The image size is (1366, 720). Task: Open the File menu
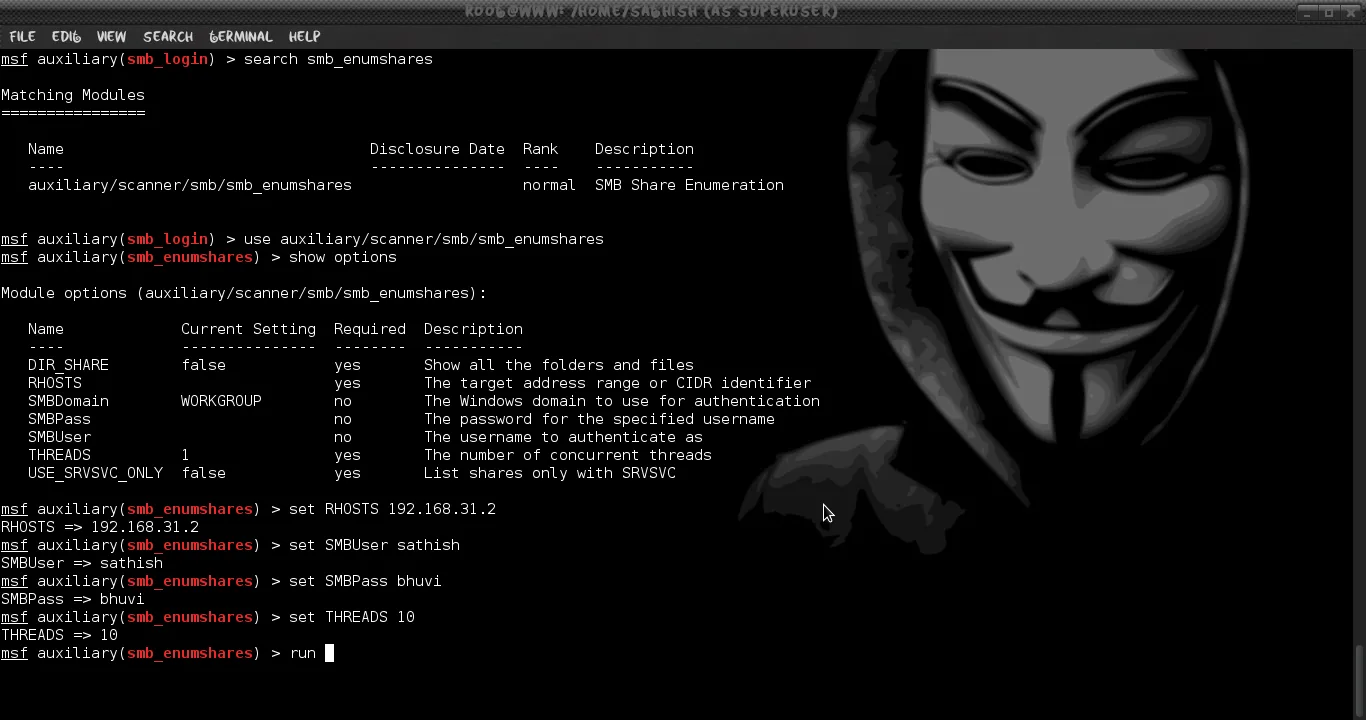[22, 36]
